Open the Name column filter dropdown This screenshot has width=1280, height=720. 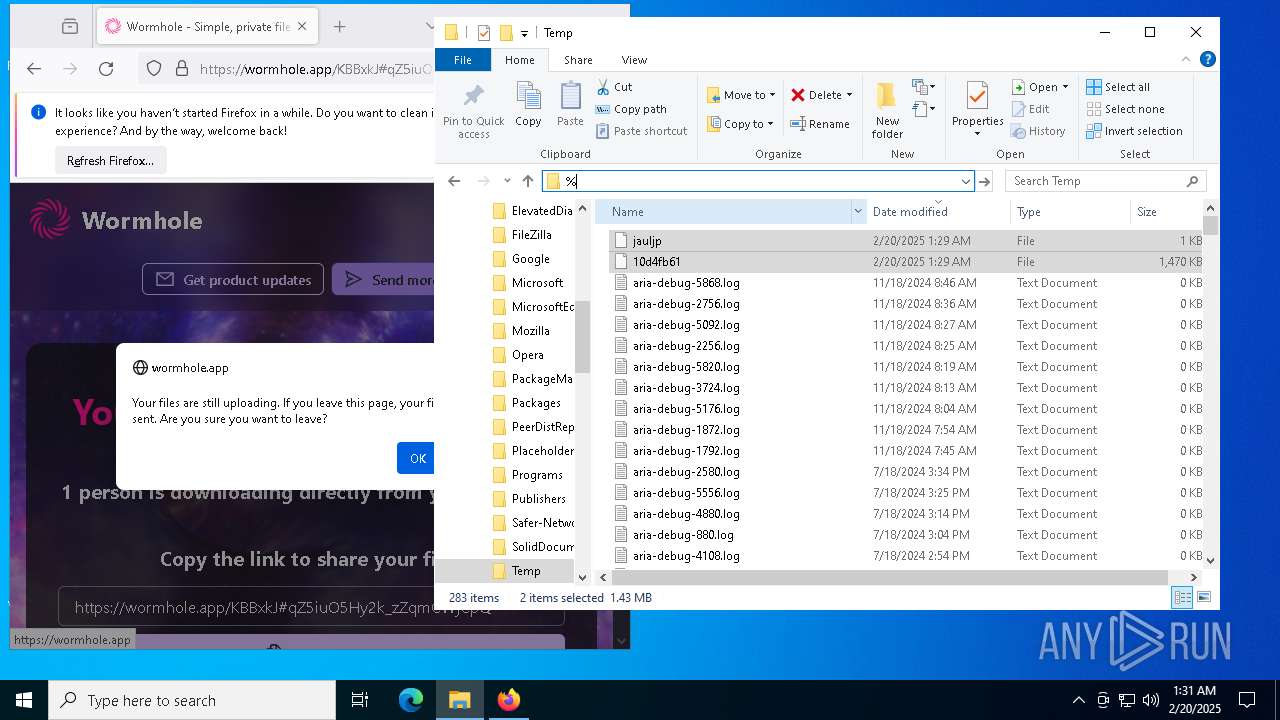coord(857,211)
